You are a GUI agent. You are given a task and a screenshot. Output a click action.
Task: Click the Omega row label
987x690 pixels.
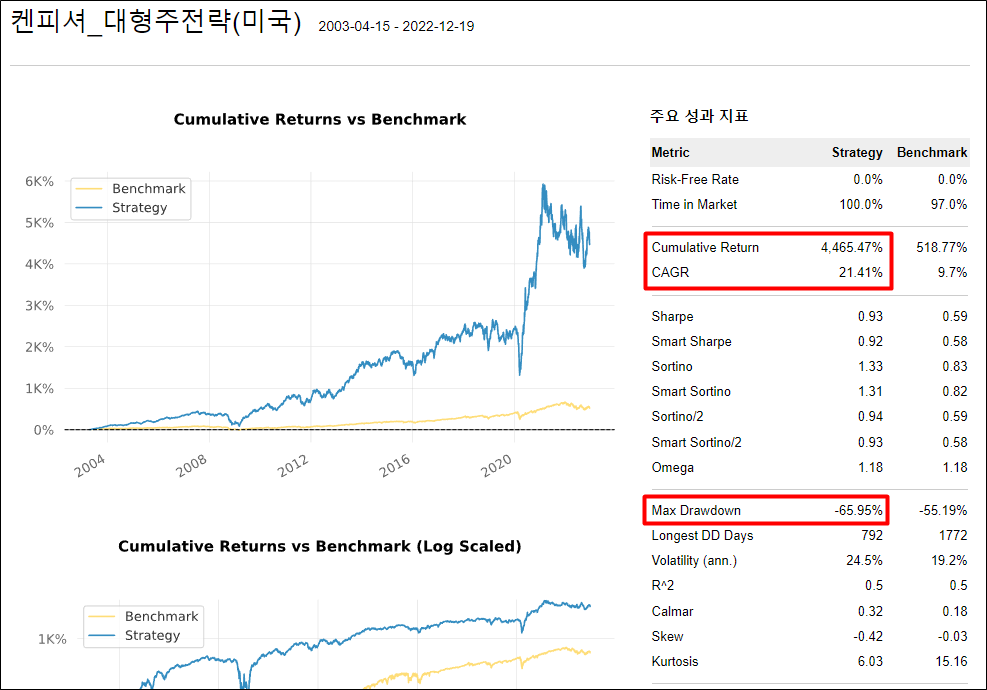pos(672,467)
